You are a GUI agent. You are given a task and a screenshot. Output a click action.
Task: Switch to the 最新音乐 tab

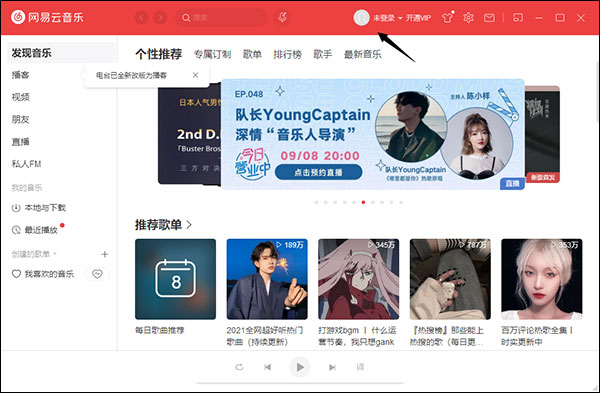(363, 54)
